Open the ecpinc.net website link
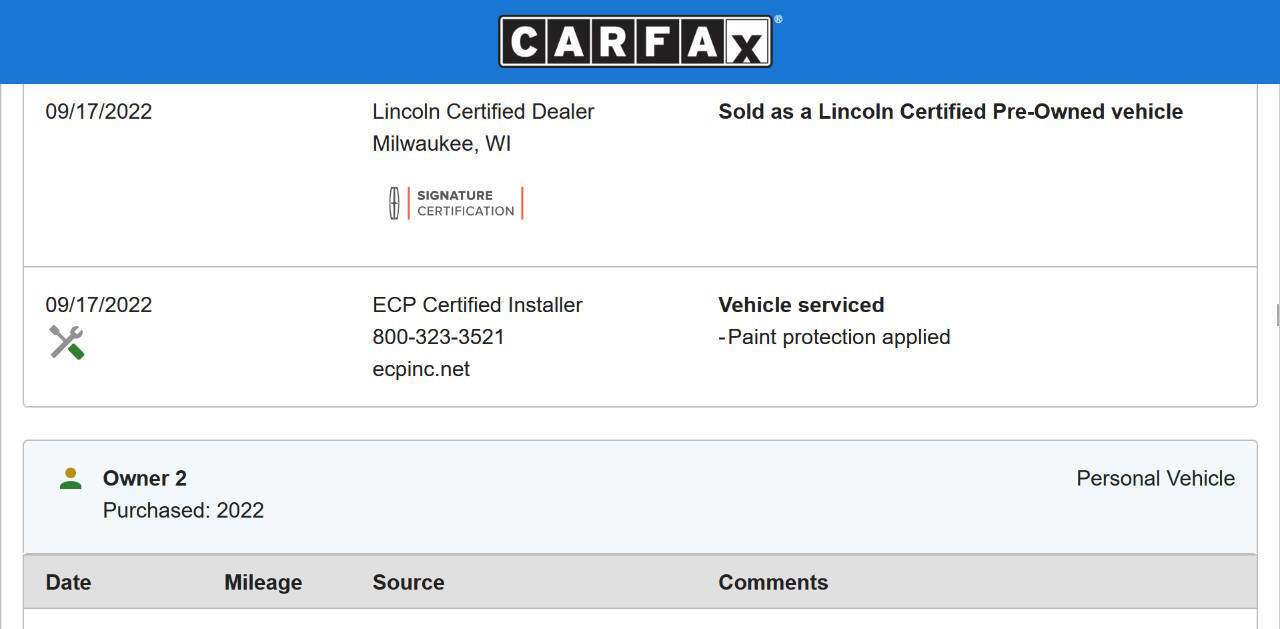 click(421, 369)
